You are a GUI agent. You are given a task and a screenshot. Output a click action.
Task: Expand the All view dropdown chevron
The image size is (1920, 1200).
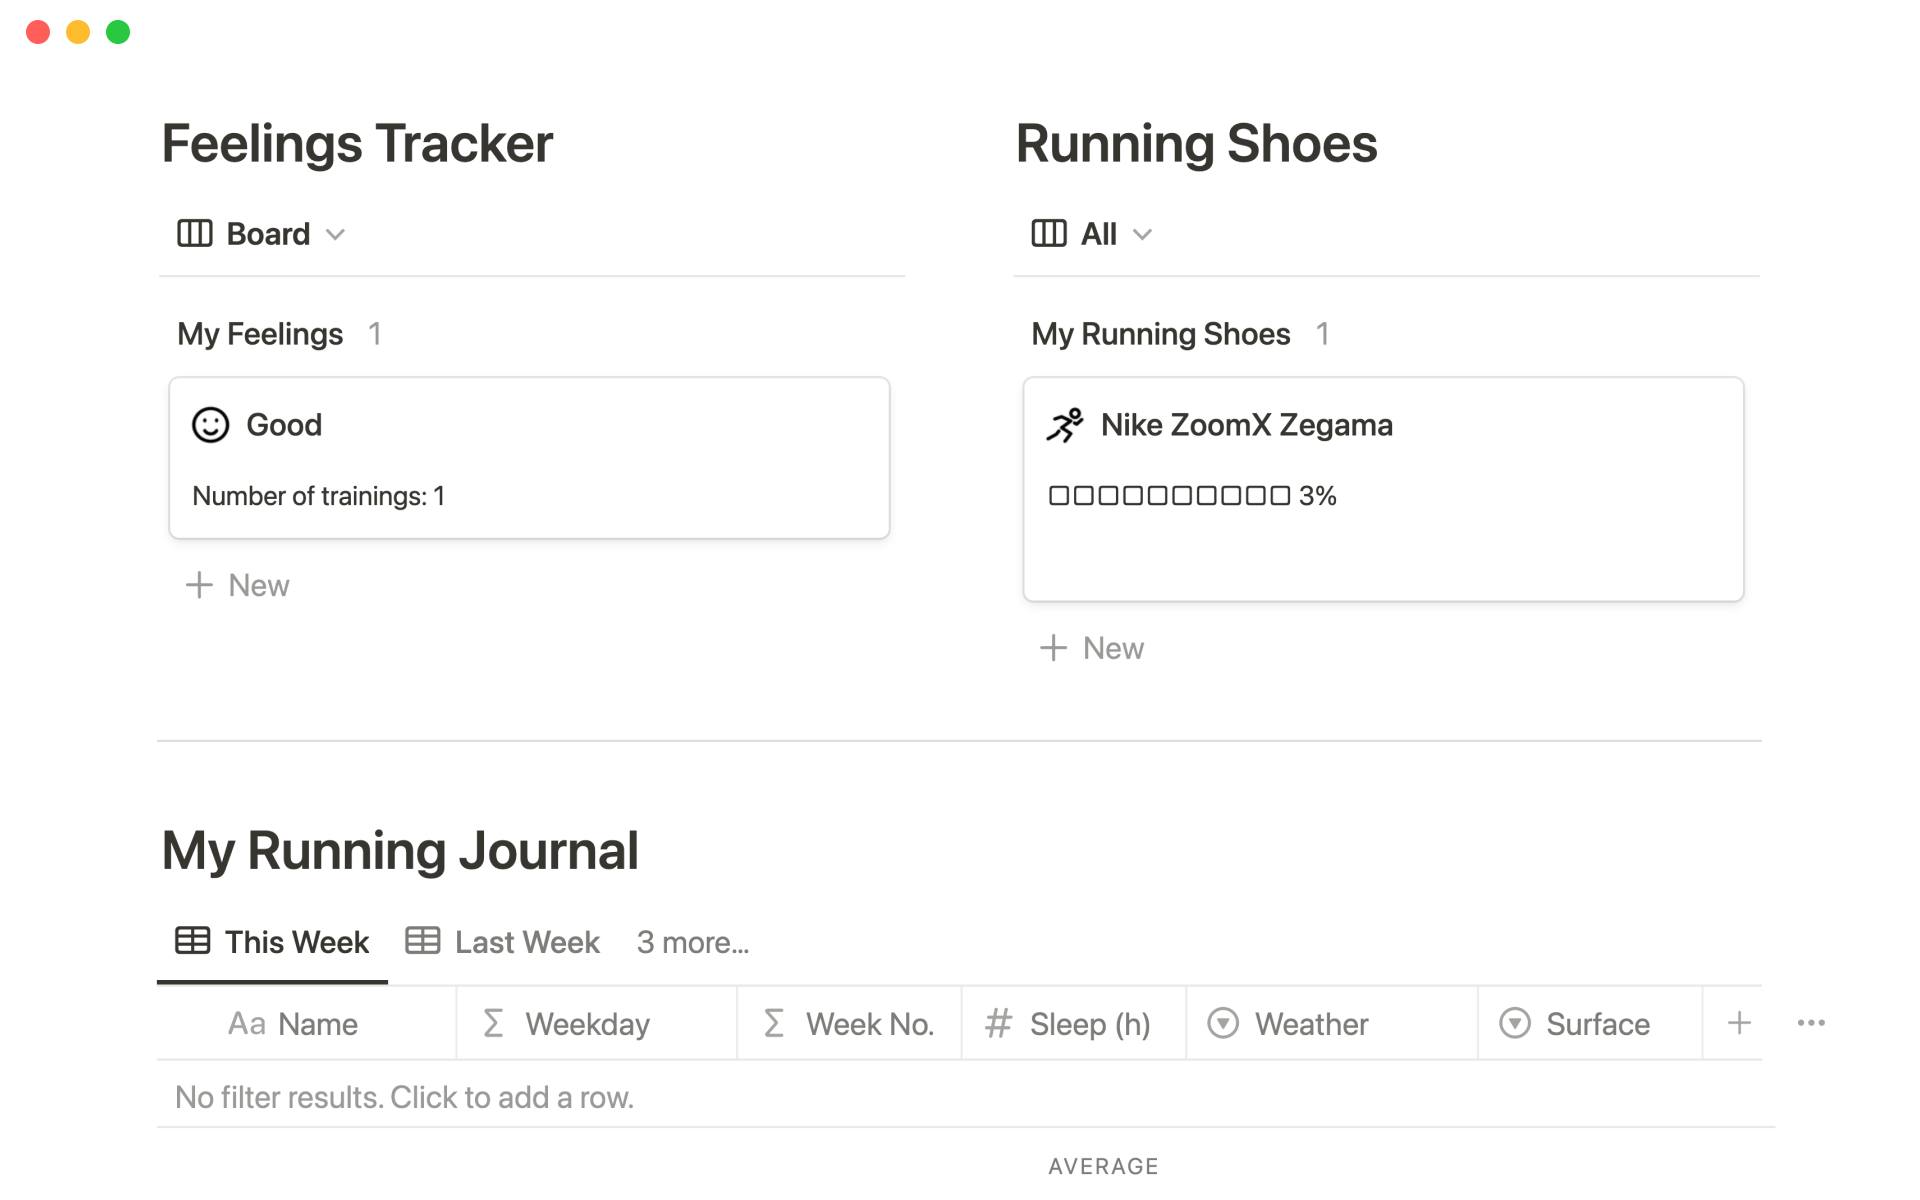[1142, 235]
